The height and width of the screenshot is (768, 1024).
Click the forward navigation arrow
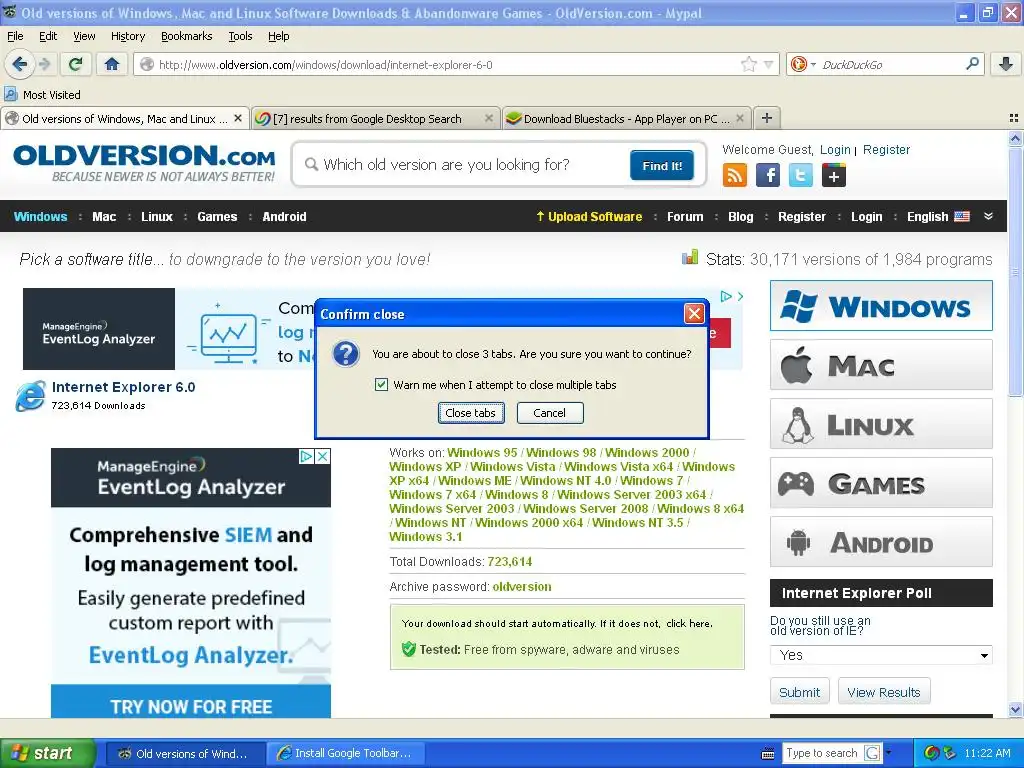[44, 64]
